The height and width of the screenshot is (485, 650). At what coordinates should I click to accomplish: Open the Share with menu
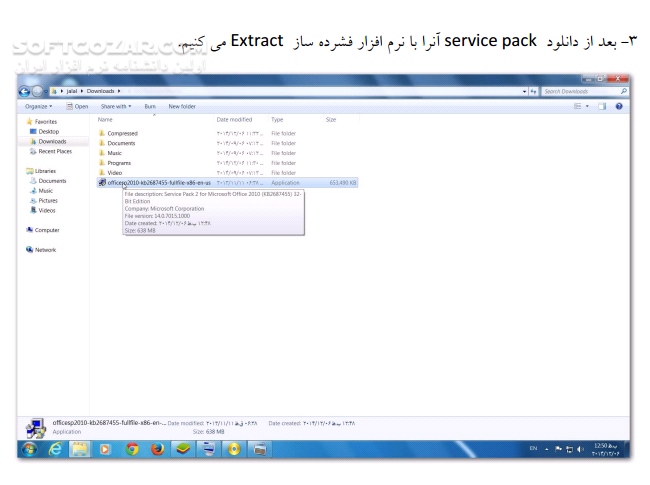pyautogui.click(x=116, y=107)
